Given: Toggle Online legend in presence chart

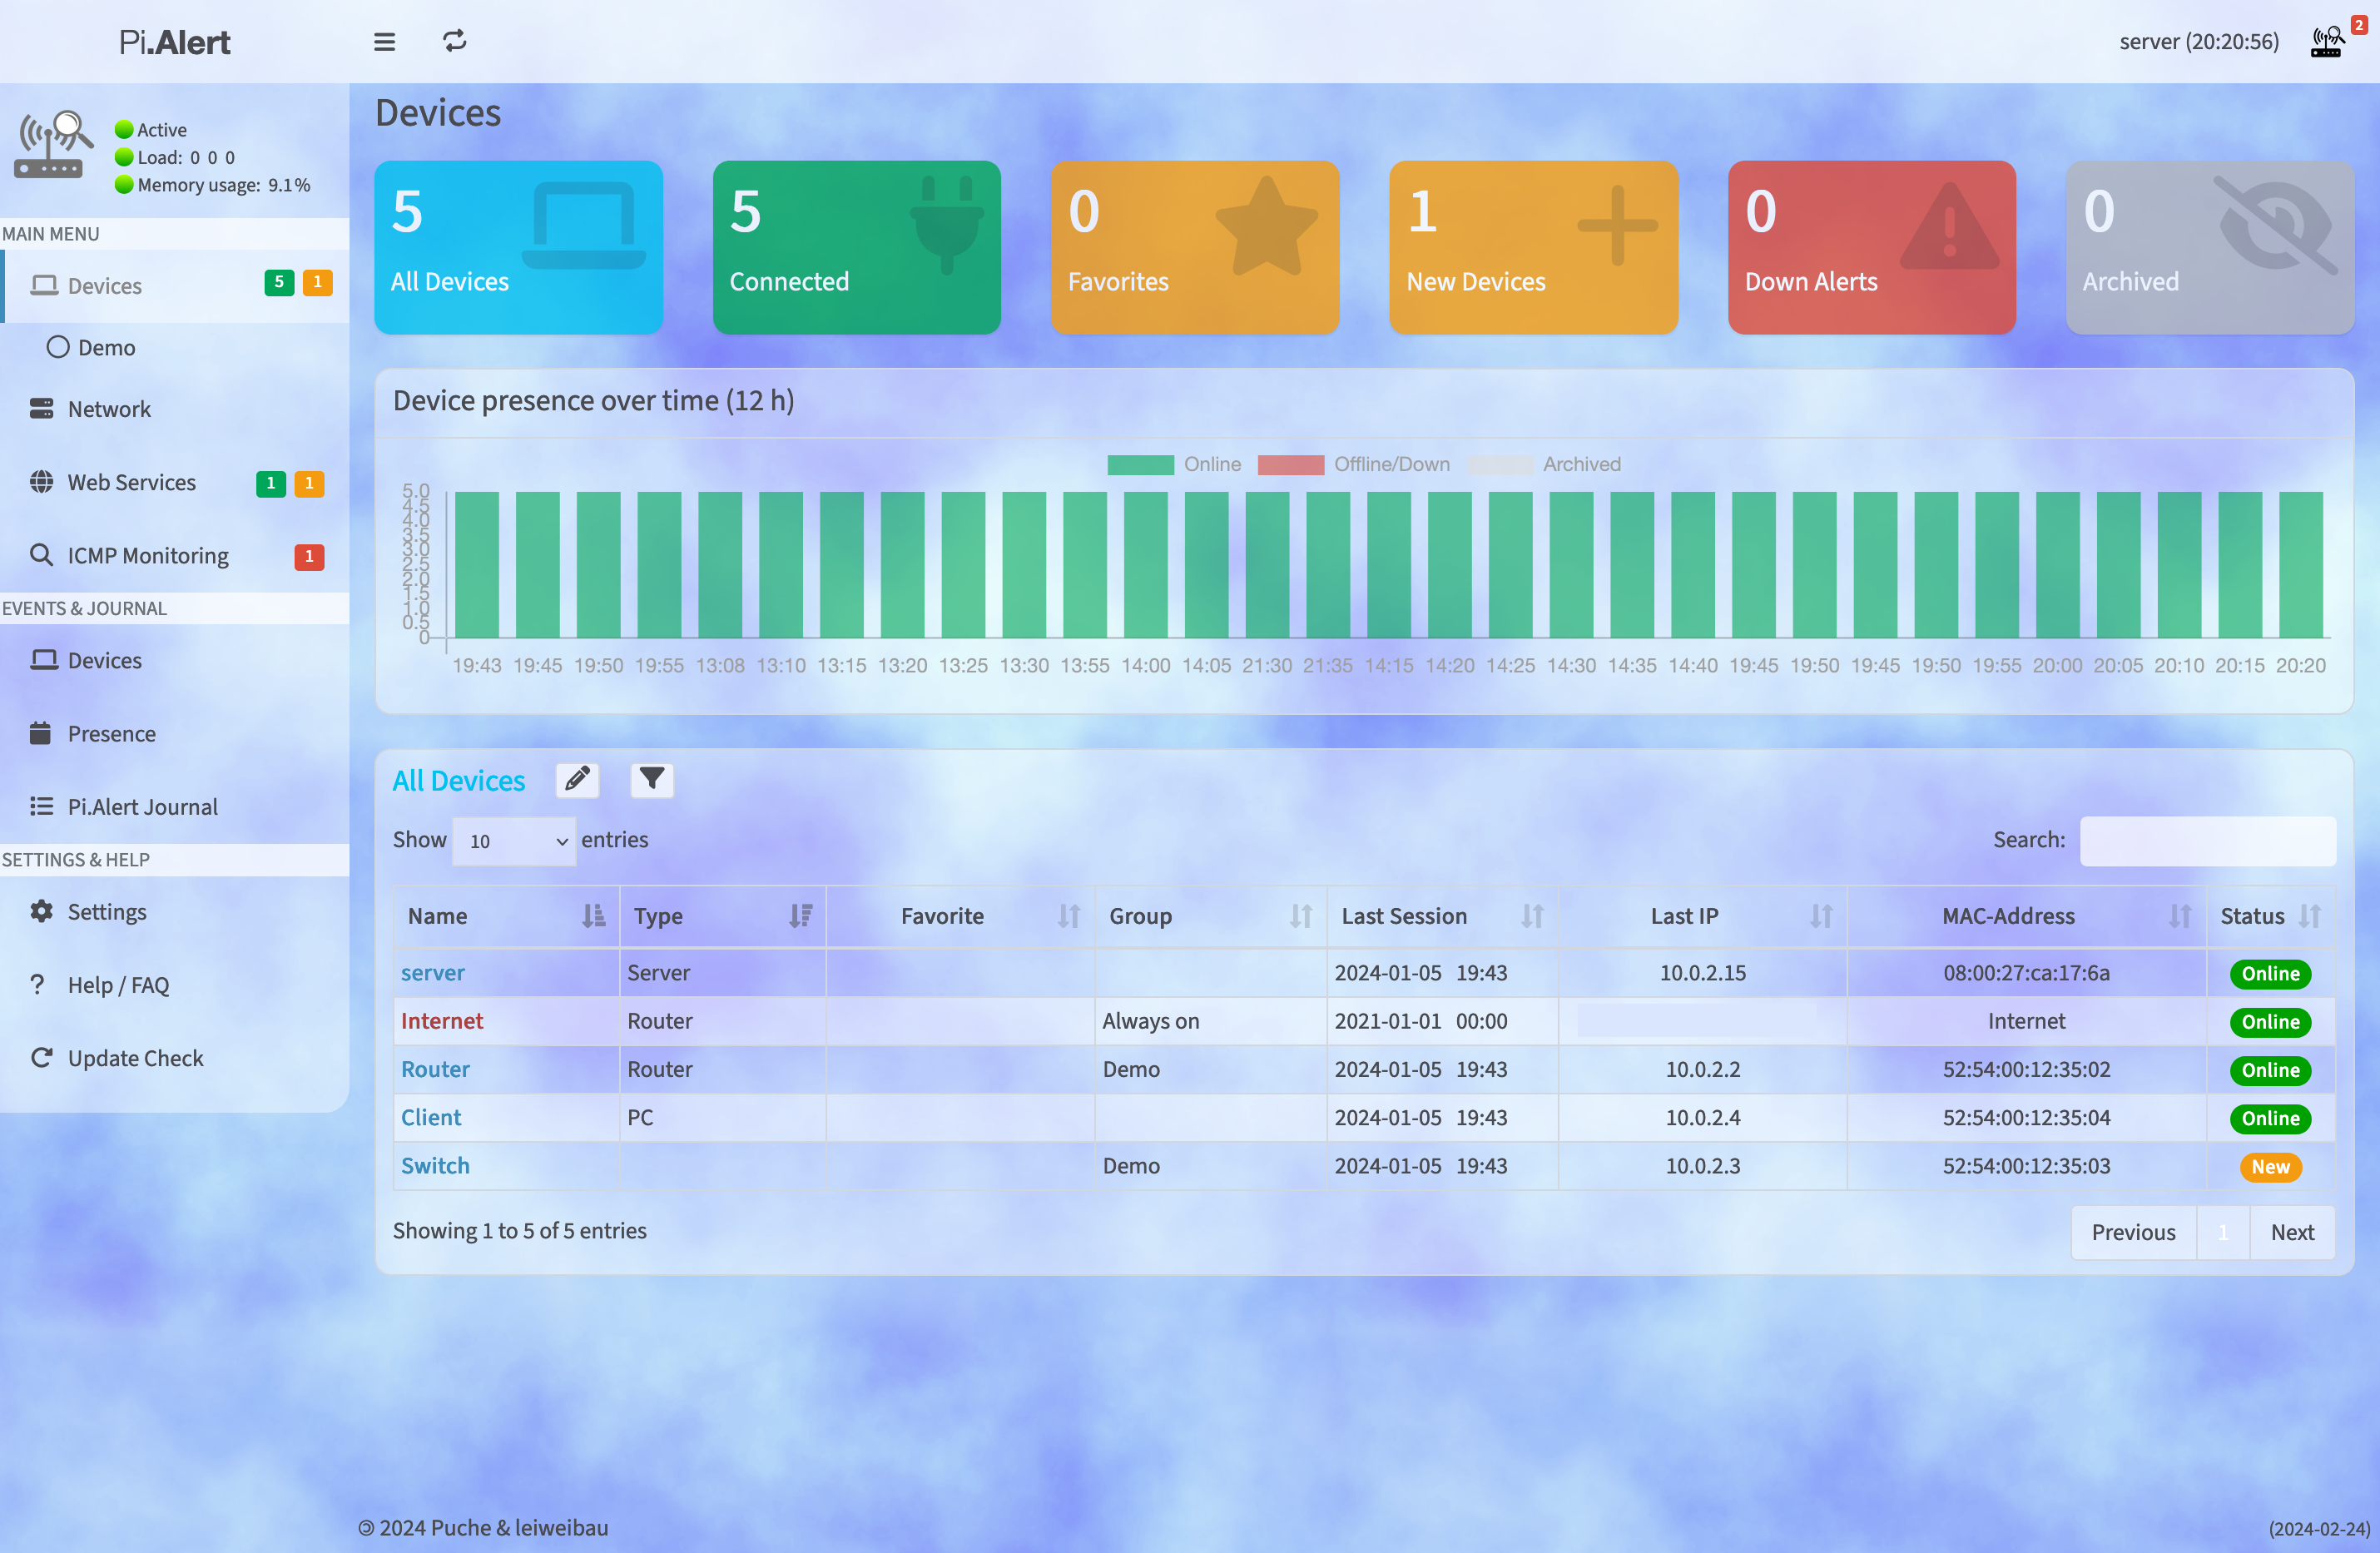Looking at the screenshot, I should tap(1140, 465).
